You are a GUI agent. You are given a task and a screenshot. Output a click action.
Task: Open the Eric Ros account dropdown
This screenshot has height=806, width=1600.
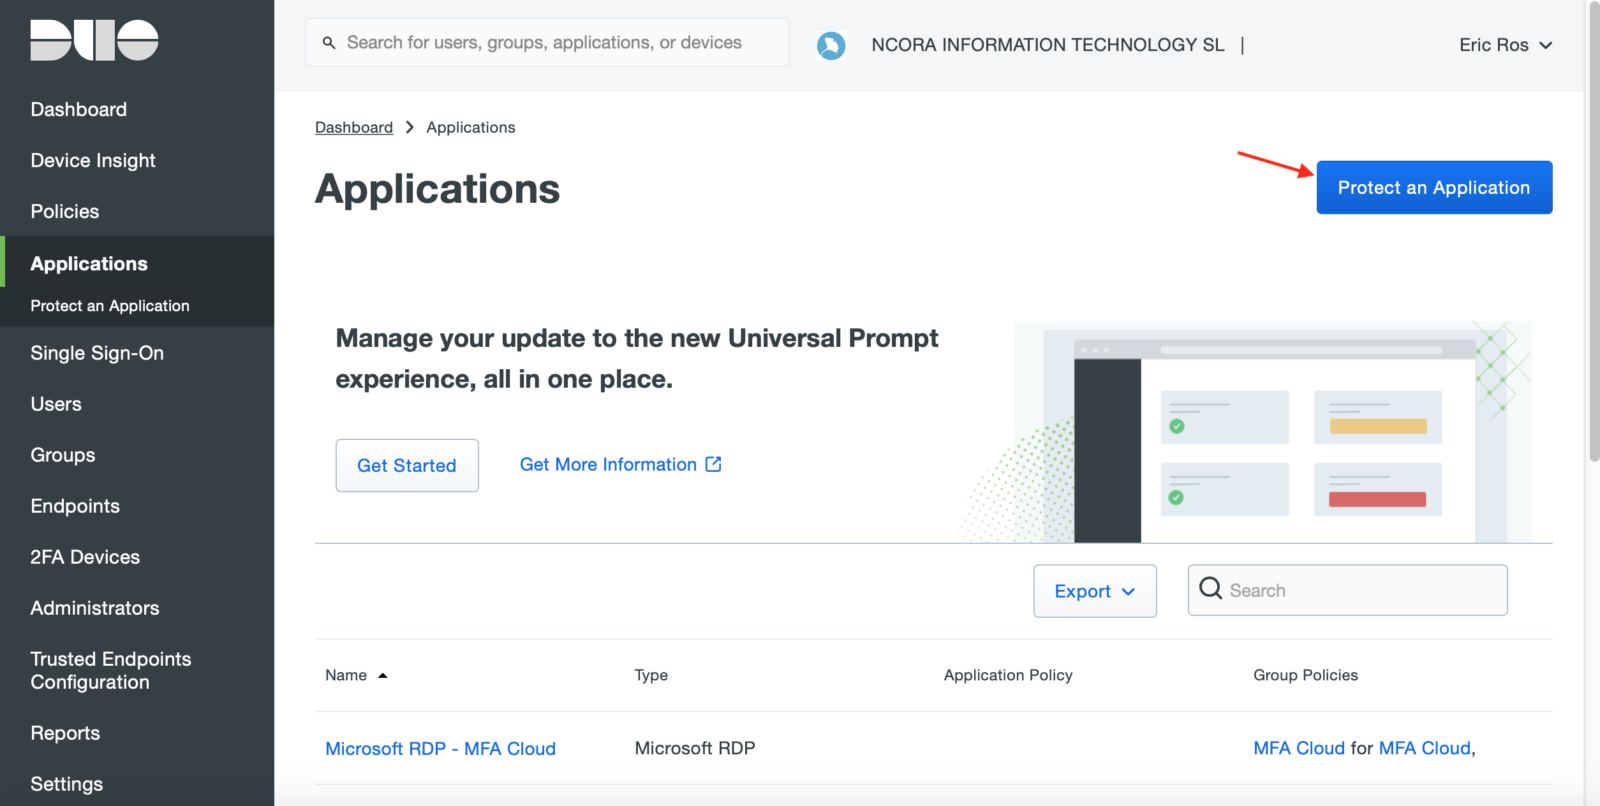coord(1504,45)
